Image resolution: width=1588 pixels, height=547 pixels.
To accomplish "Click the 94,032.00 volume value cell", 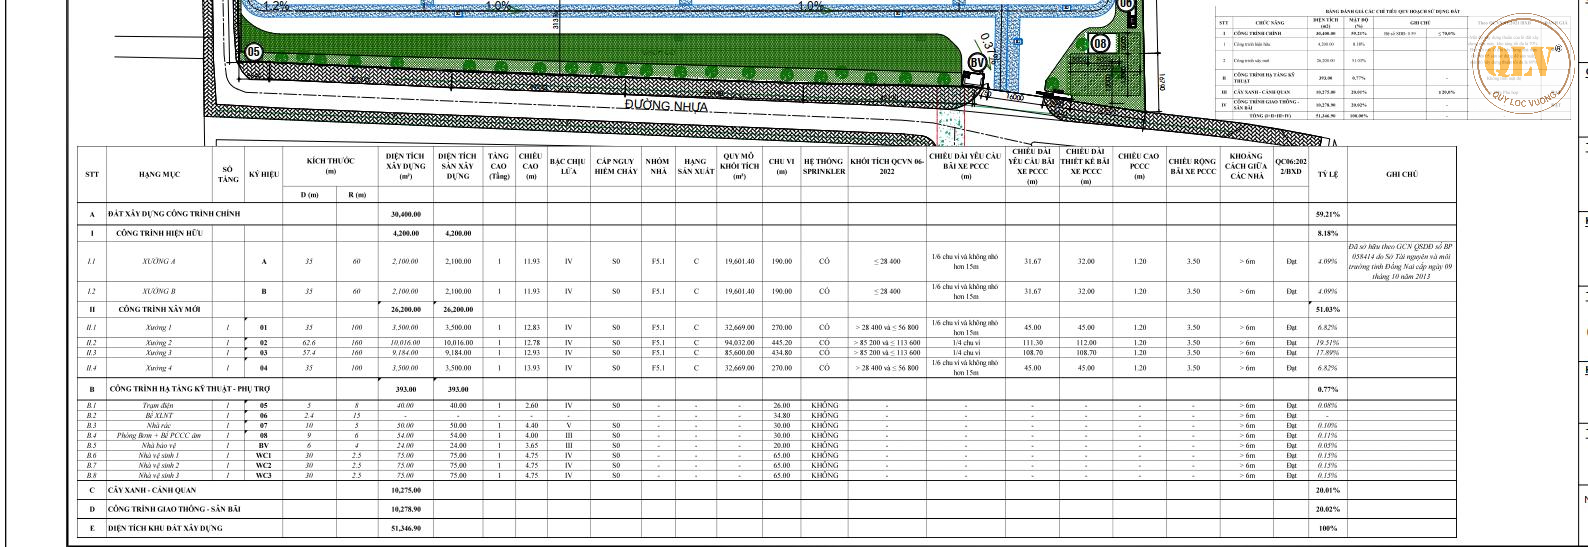I will pos(738,342).
